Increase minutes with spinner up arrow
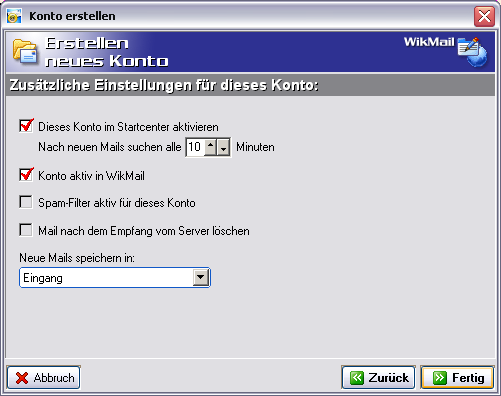Image resolution: width=501 pixels, height=396 pixels. pyautogui.click(x=210, y=147)
